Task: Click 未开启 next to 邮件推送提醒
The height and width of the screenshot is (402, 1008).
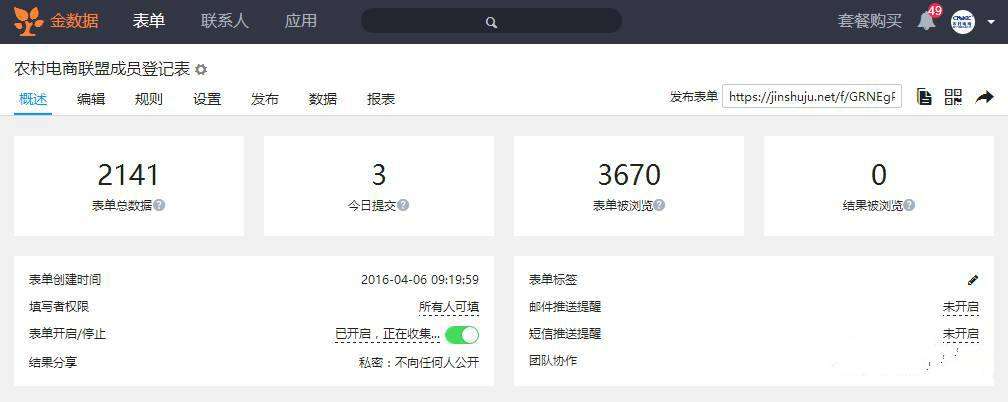Action: [x=960, y=307]
